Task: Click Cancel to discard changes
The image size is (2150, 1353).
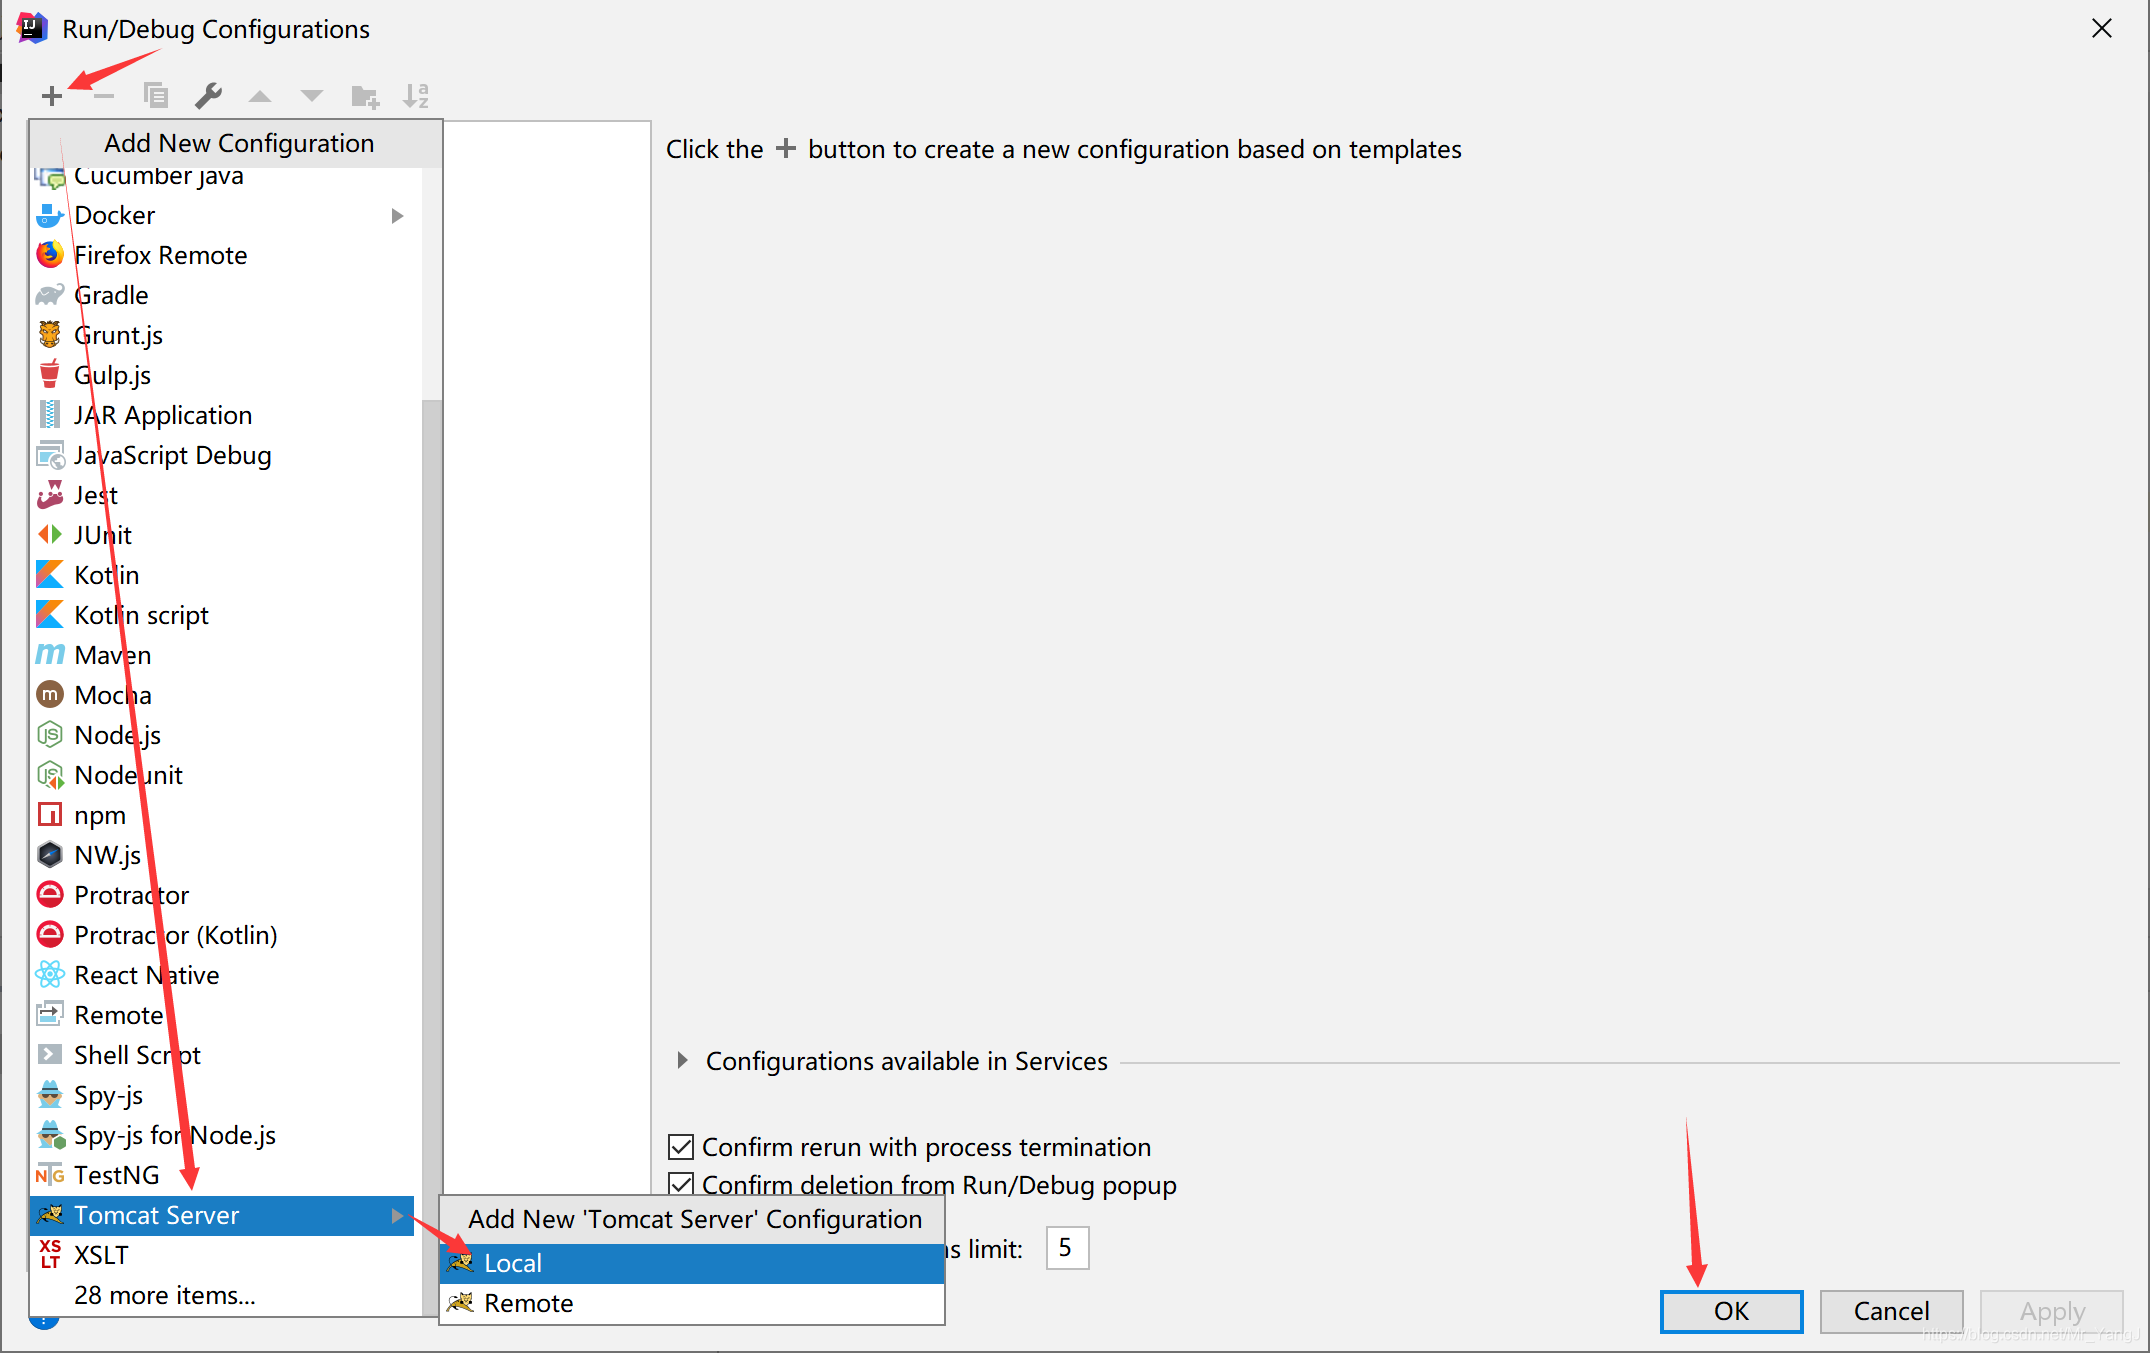Action: pyautogui.click(x=1891, y=1308)
